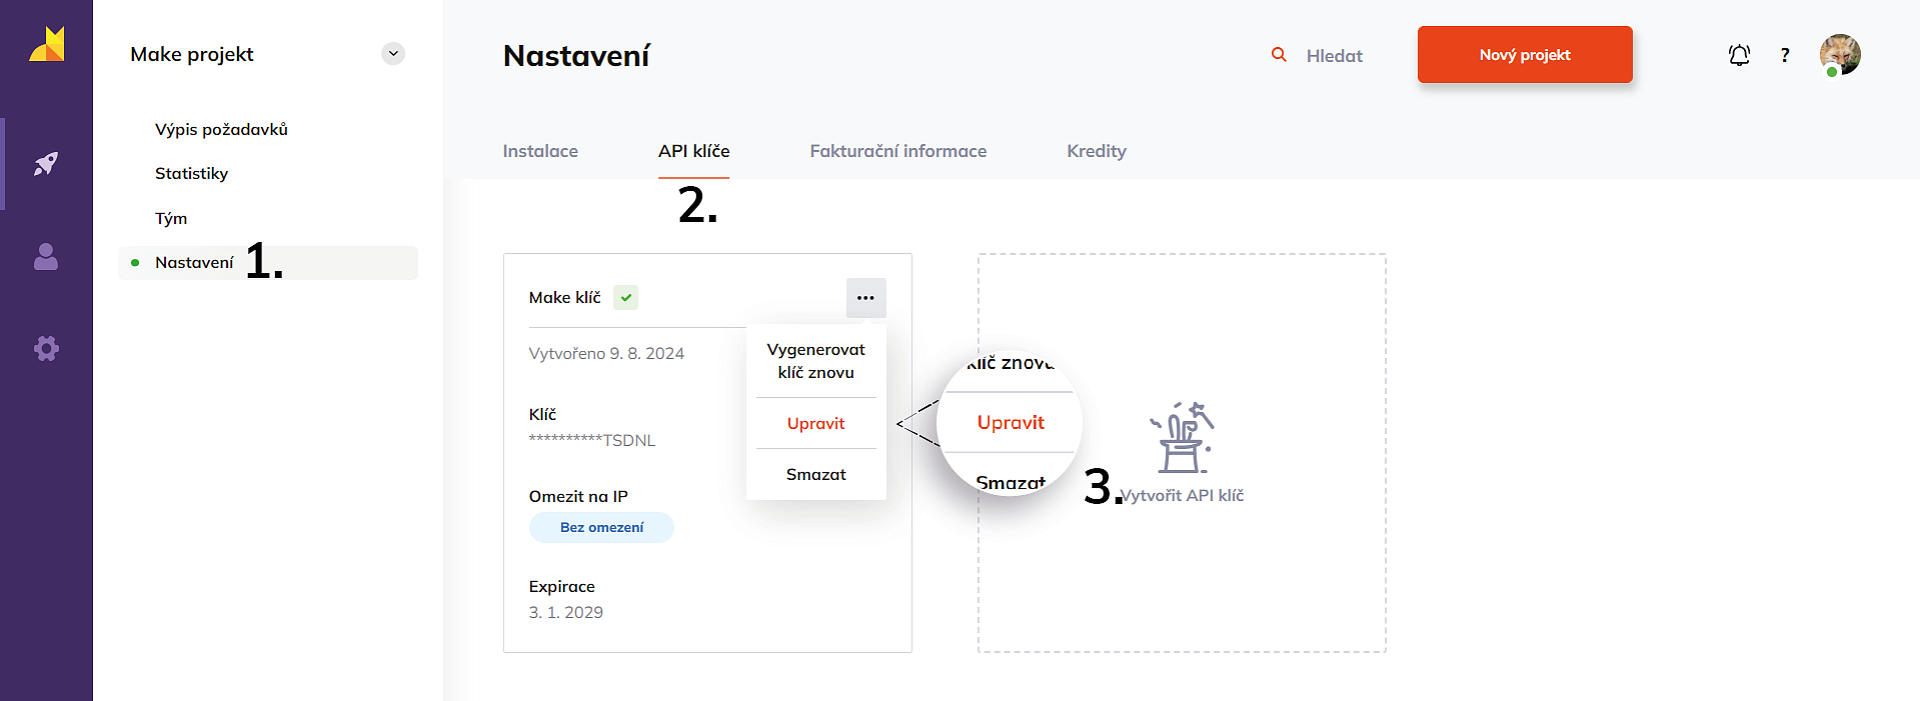
Task: Open the Kredity tab
Action: 1096,151
